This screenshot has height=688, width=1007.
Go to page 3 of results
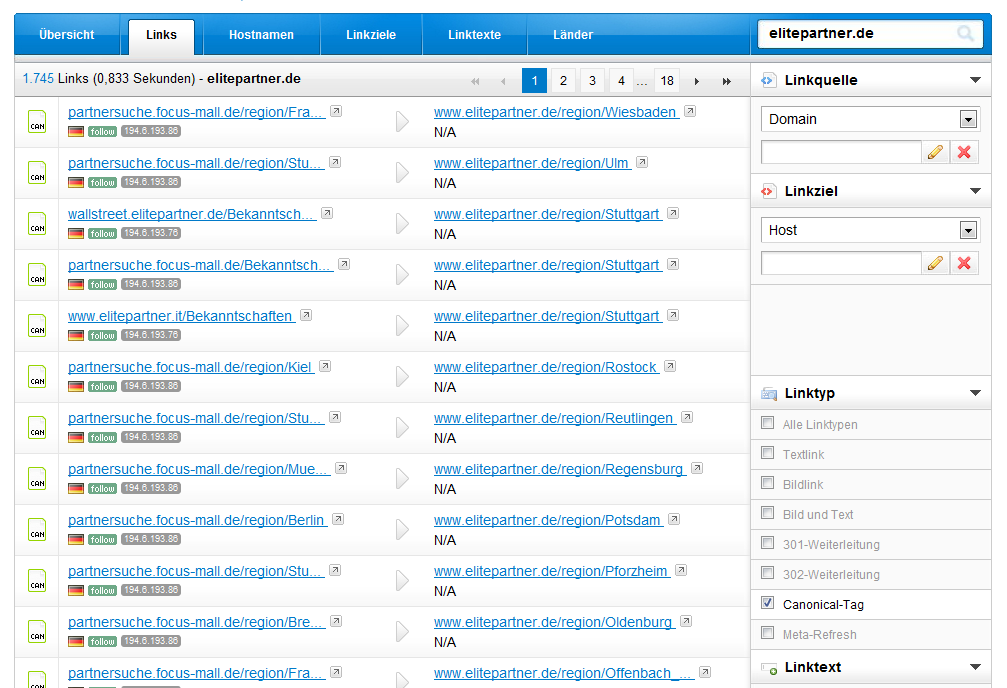point(592,81)
